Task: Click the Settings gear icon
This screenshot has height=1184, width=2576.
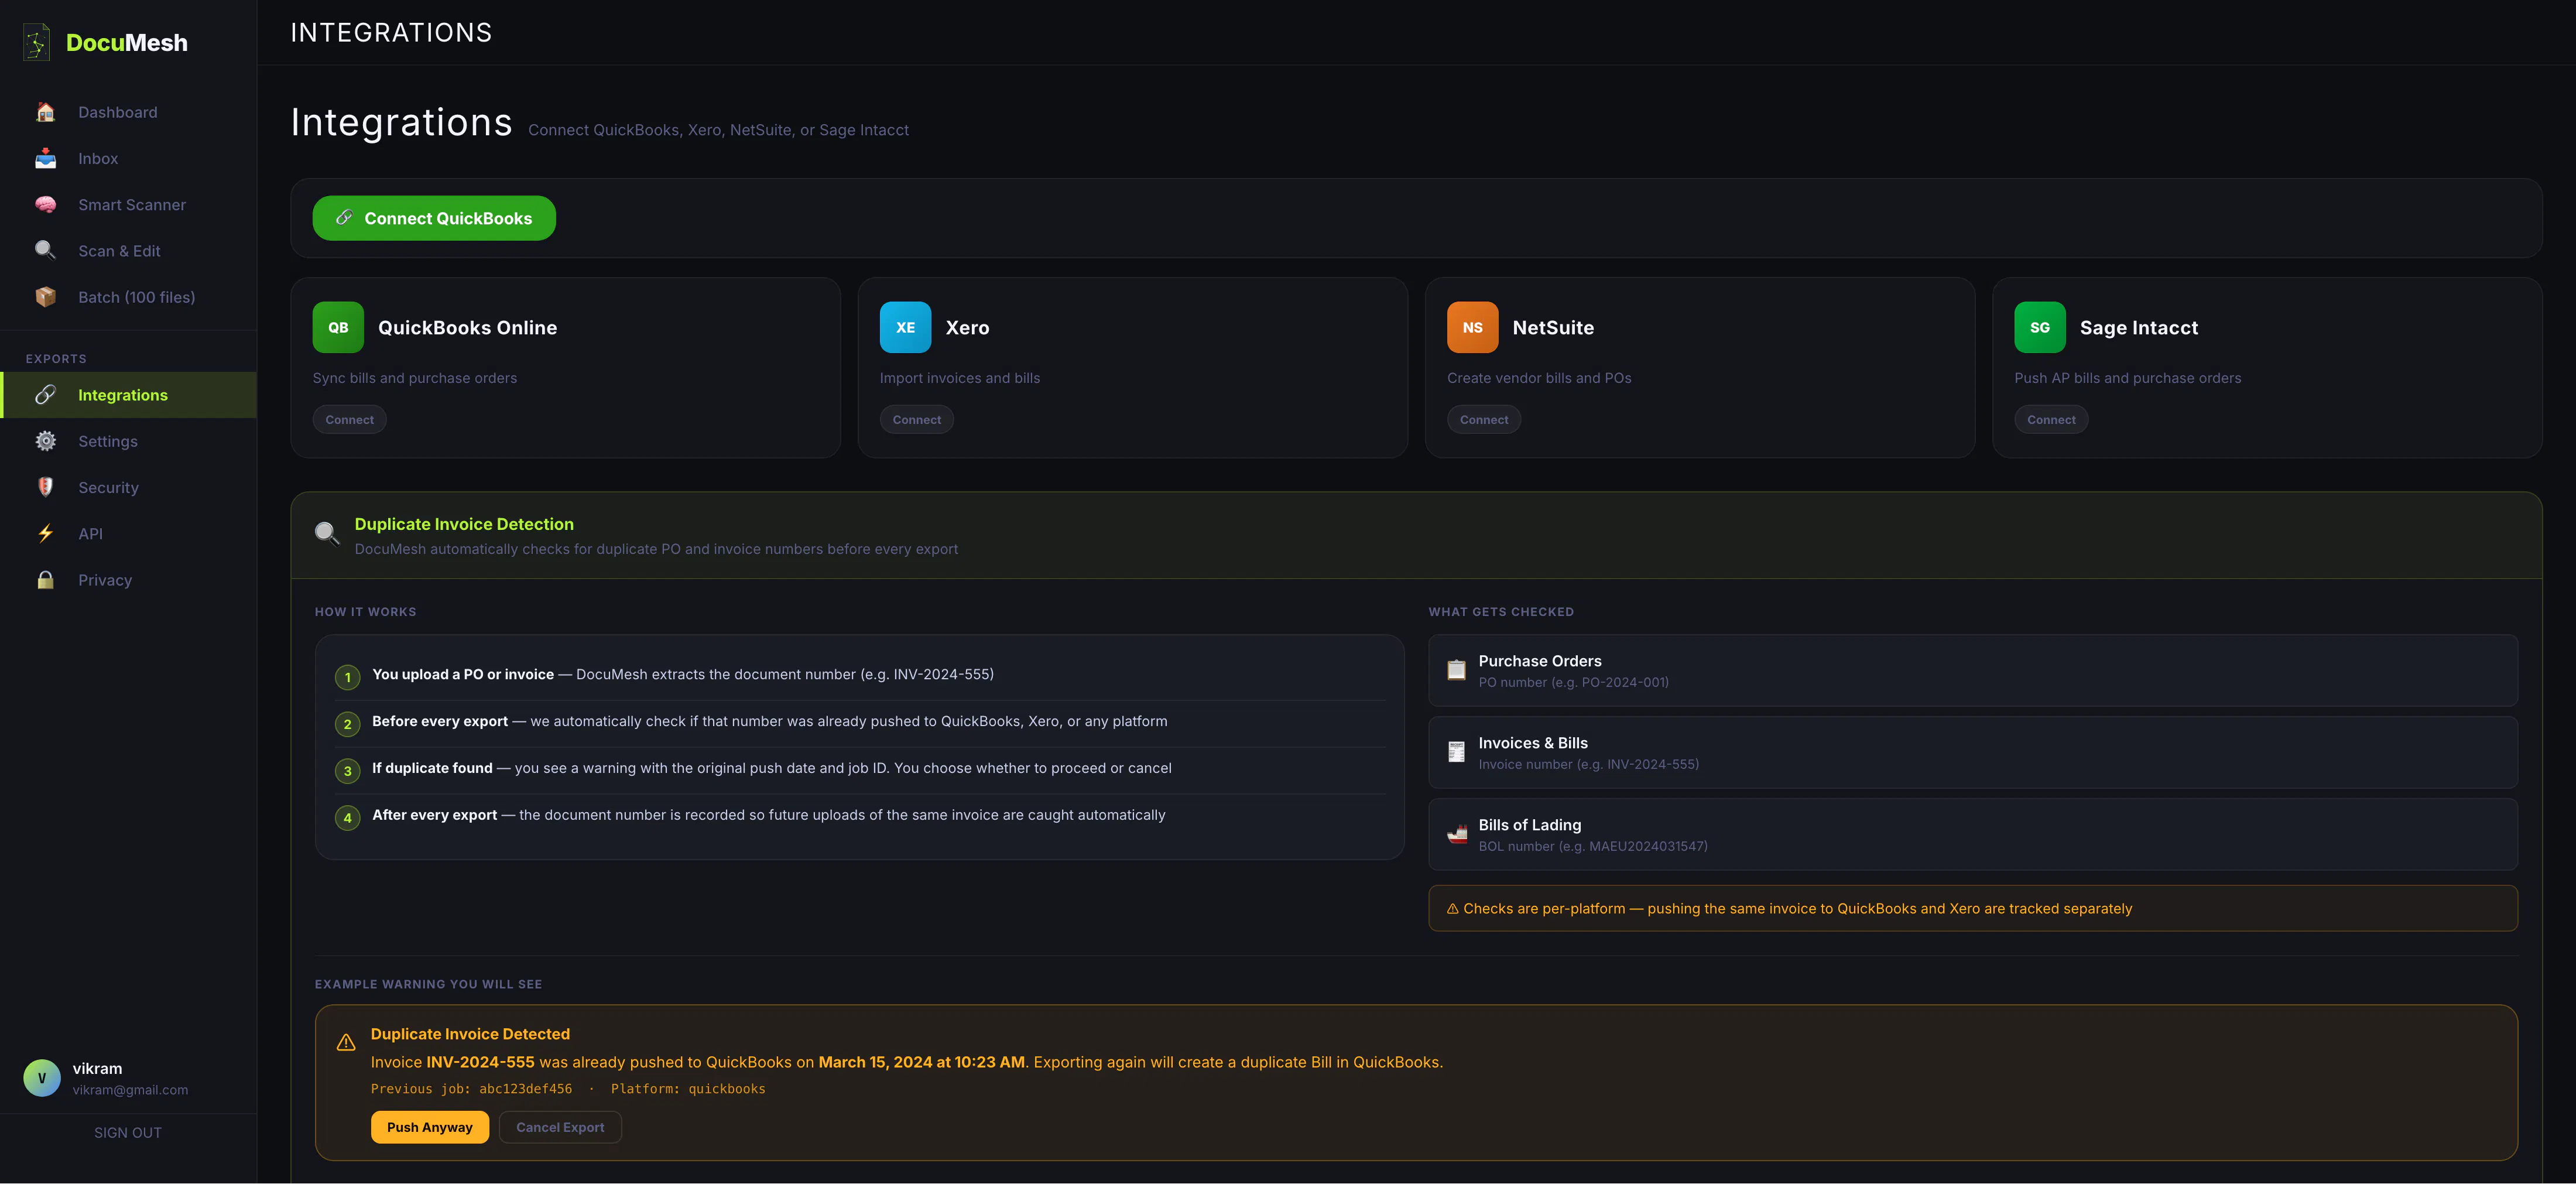Action: 45,441
